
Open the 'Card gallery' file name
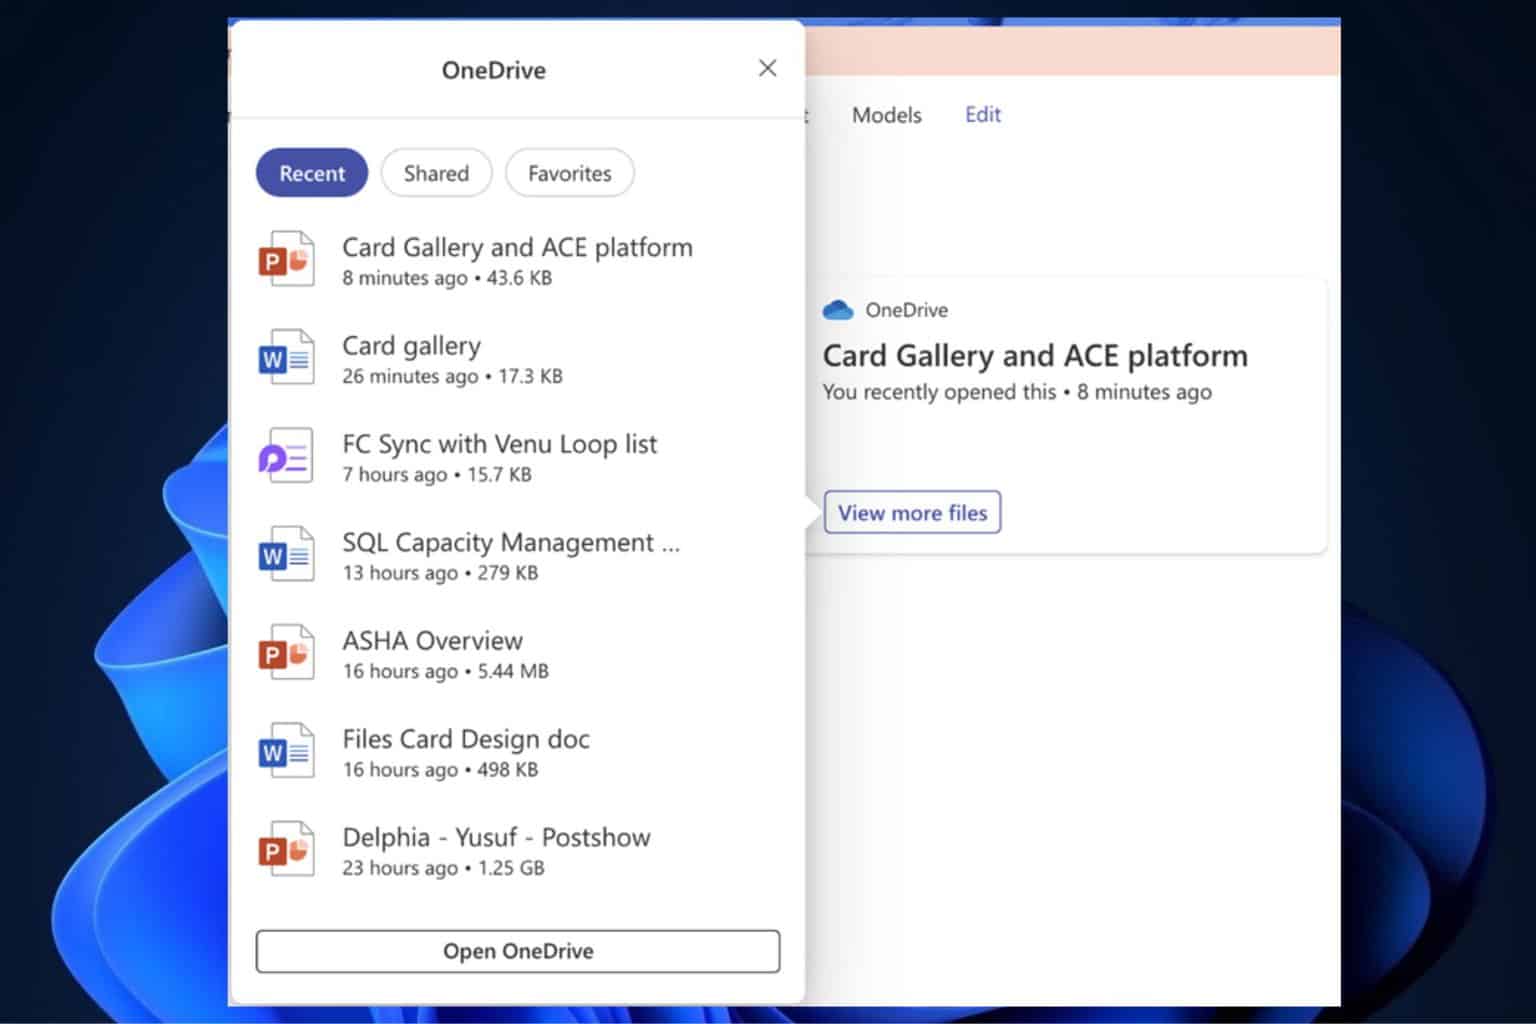pos(411,346)
